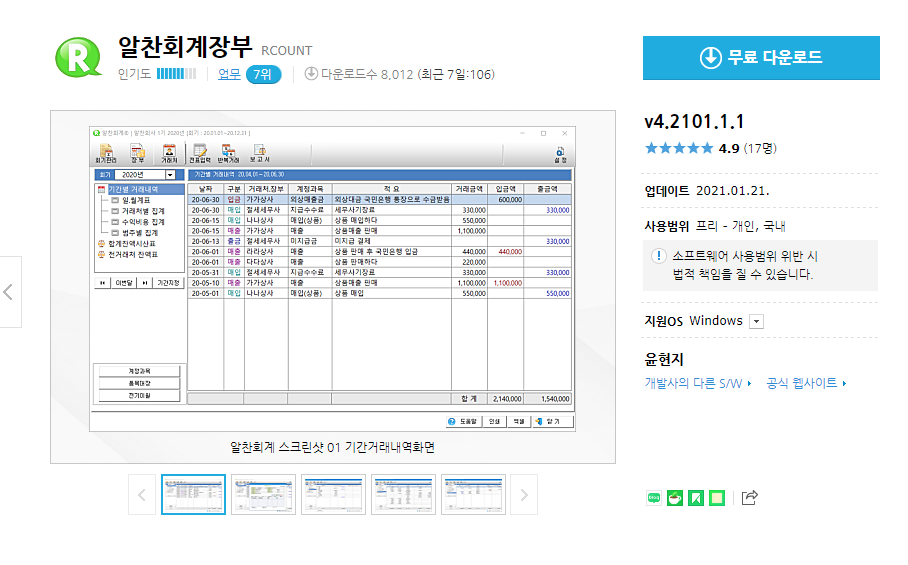Click 설정 icon in app preview
This screenshot has width=908, height=565.
tap(560, 155)
